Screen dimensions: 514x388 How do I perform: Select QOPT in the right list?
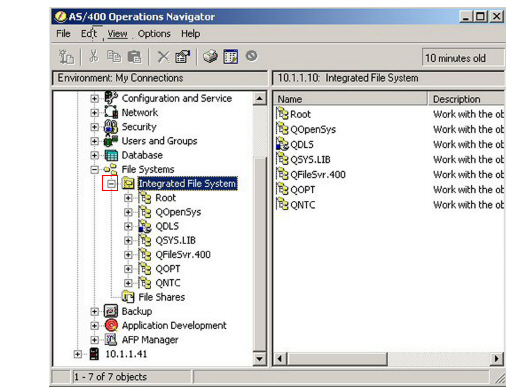point(302,189)
